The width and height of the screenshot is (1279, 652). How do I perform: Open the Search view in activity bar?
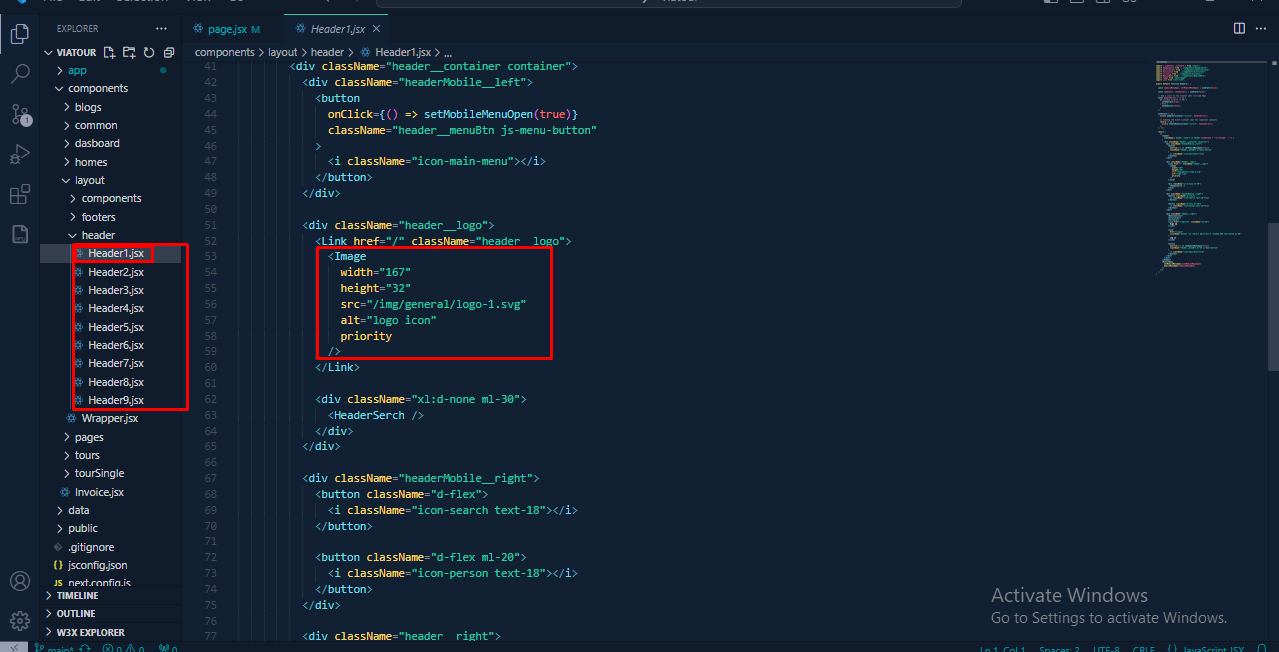click(19, 74)
